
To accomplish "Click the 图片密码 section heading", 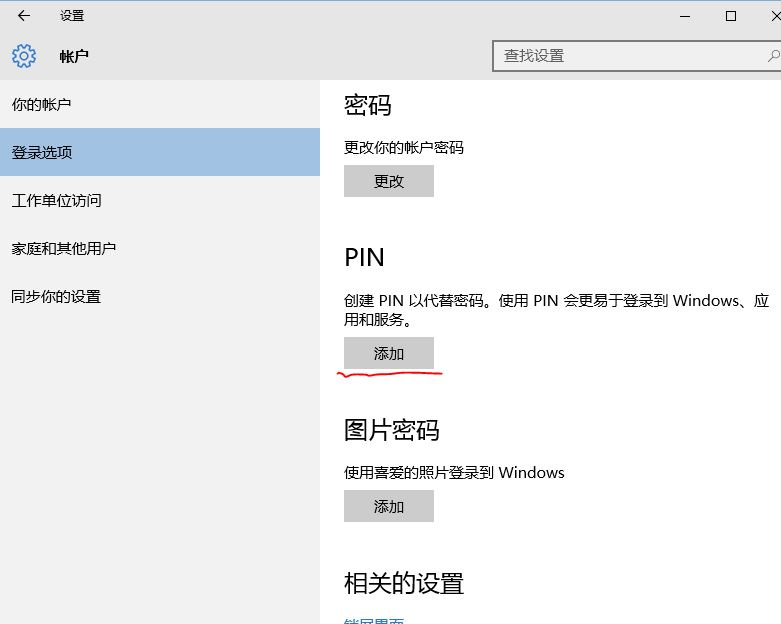I will (x=391, y=431).
